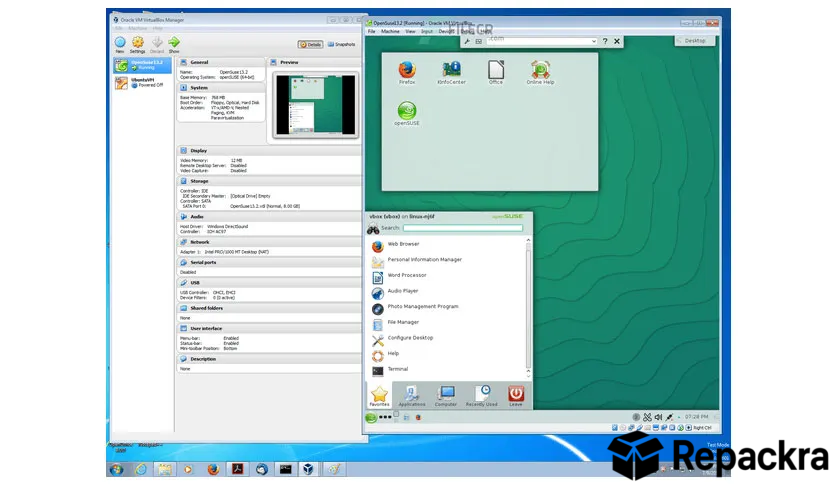Click question mark help icon in guest toolbar

605,41
